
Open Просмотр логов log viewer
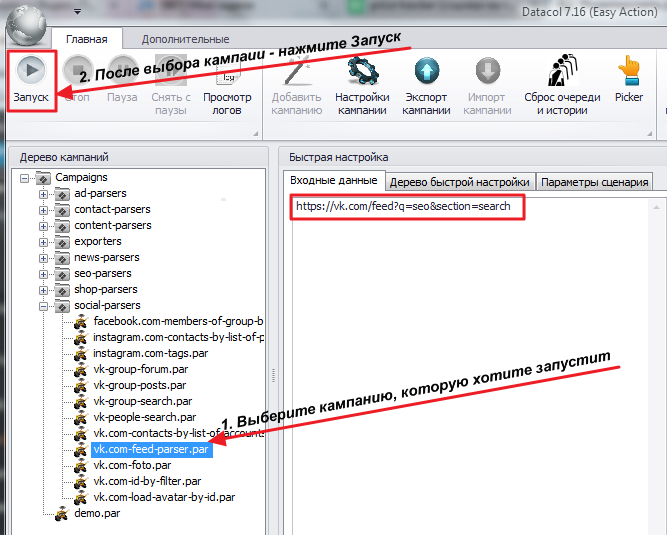[x=227, y=85]
